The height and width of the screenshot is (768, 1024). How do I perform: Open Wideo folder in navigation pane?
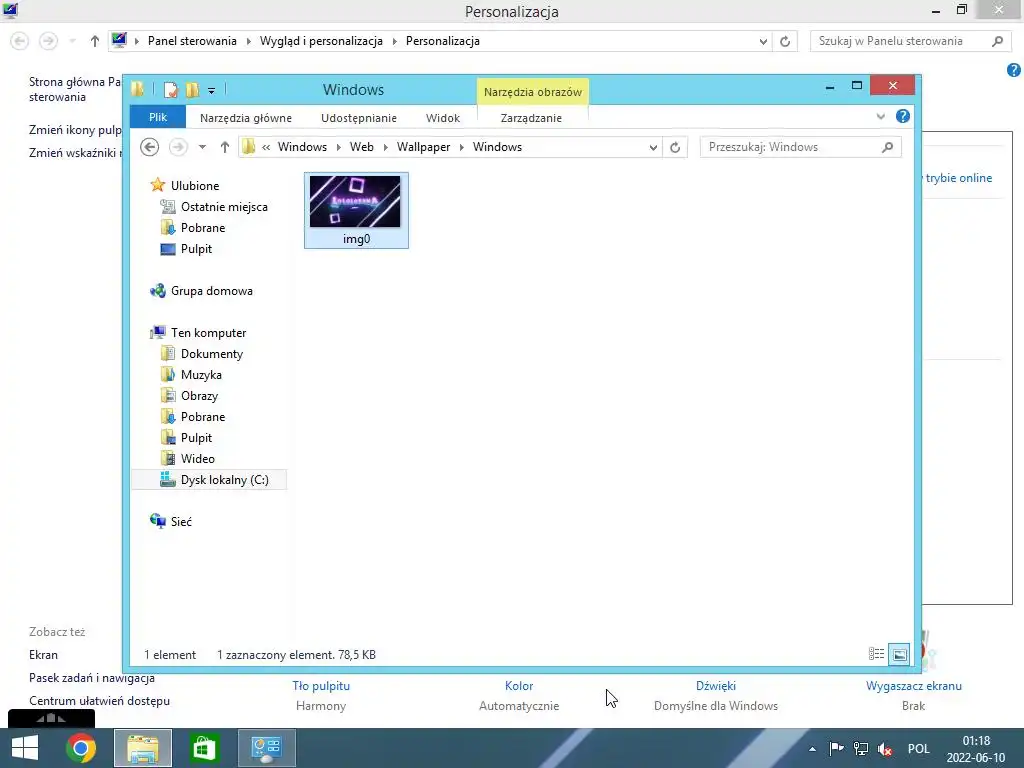pos(197,458)
